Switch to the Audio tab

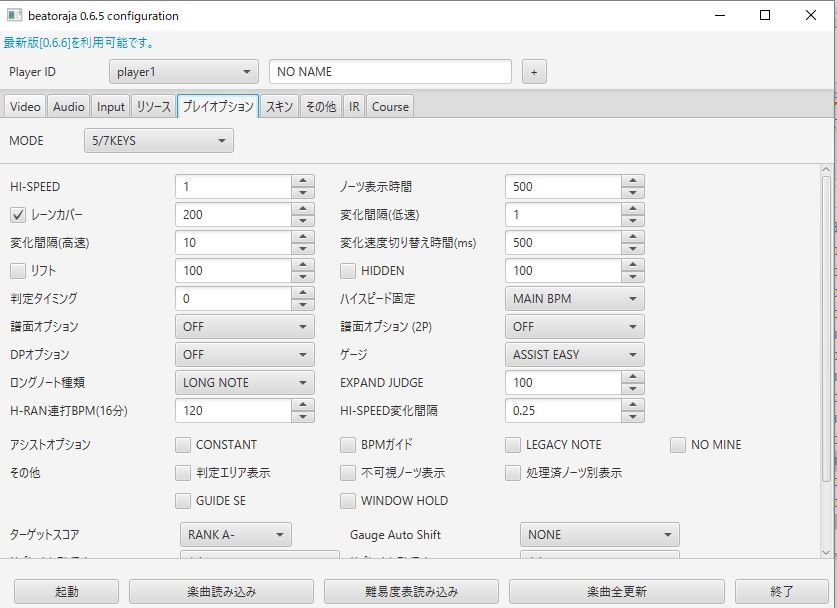(x=68, y=106)
